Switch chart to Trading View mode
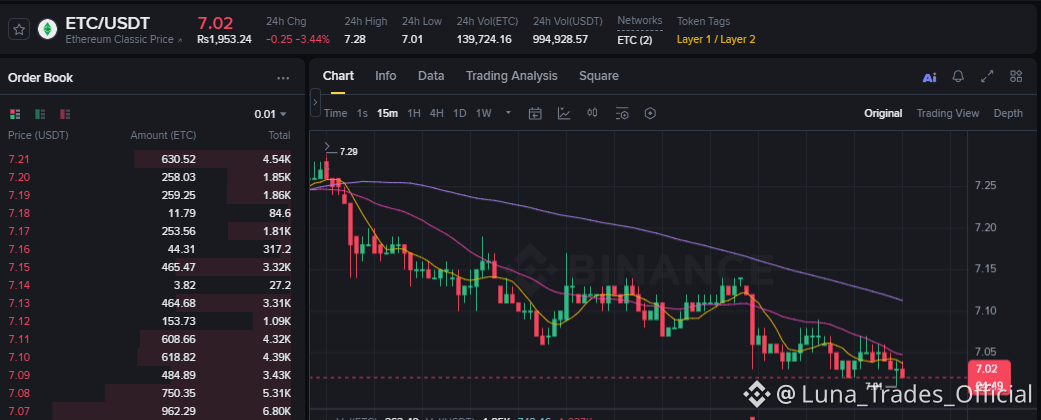The width and height of the screenshot is (1041, 420). (947, 113)
